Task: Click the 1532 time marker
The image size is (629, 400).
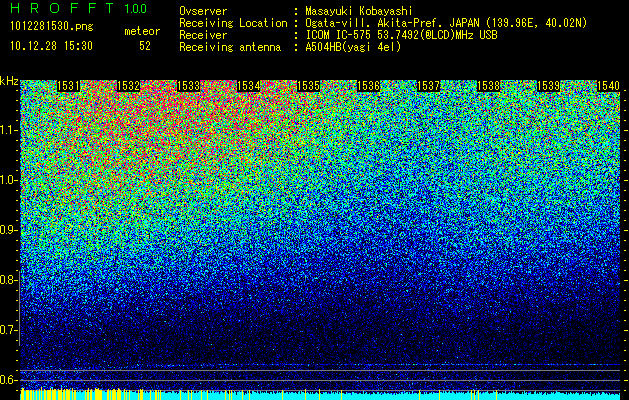Action: 128,86
